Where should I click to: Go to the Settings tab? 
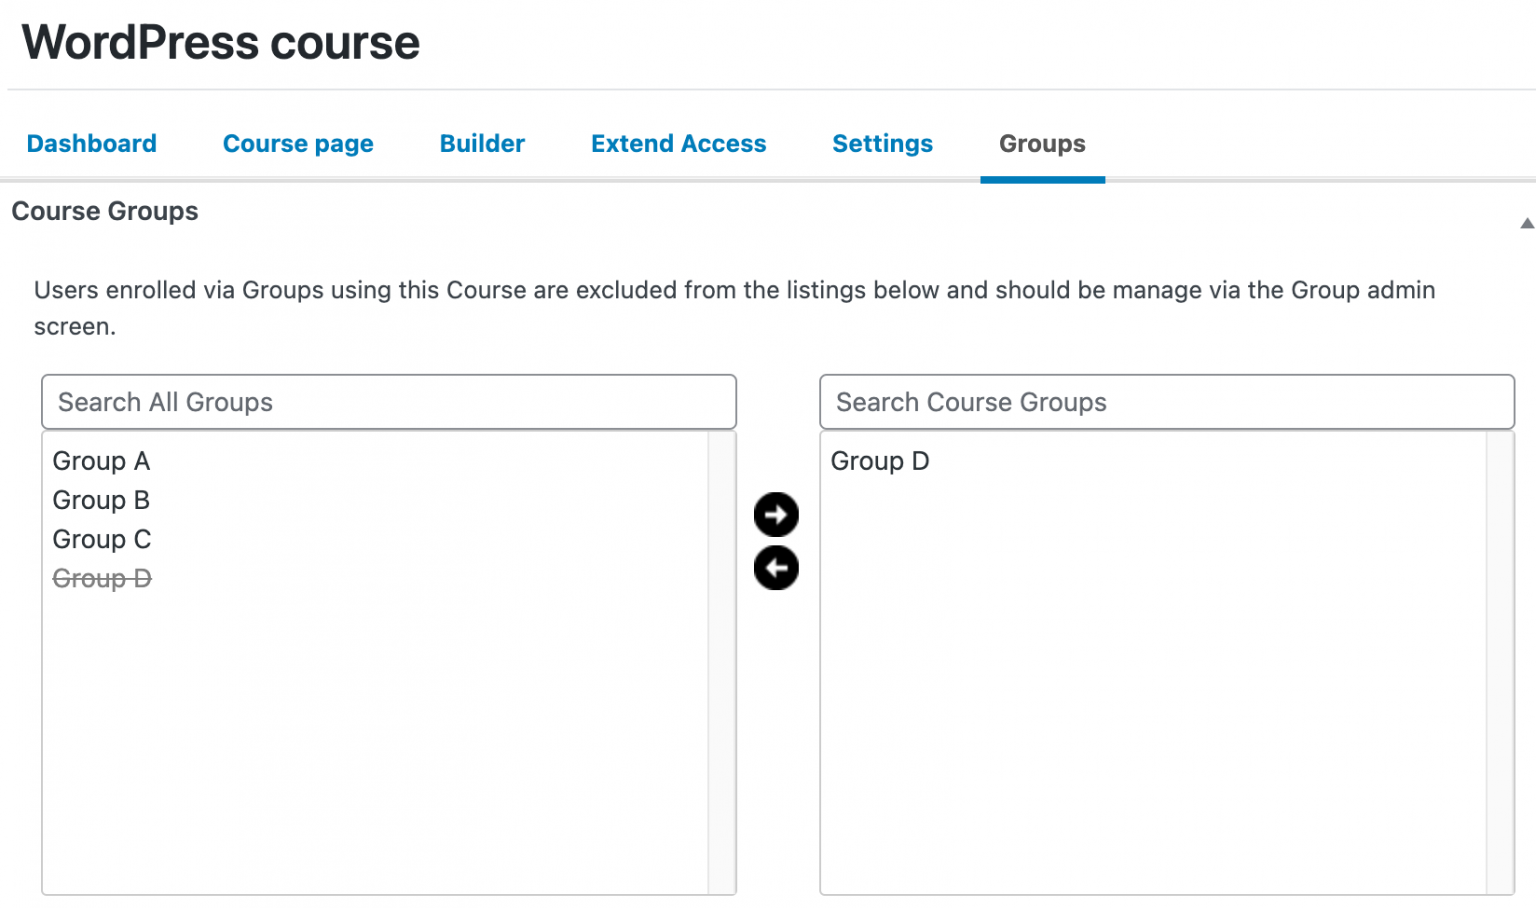882,144
